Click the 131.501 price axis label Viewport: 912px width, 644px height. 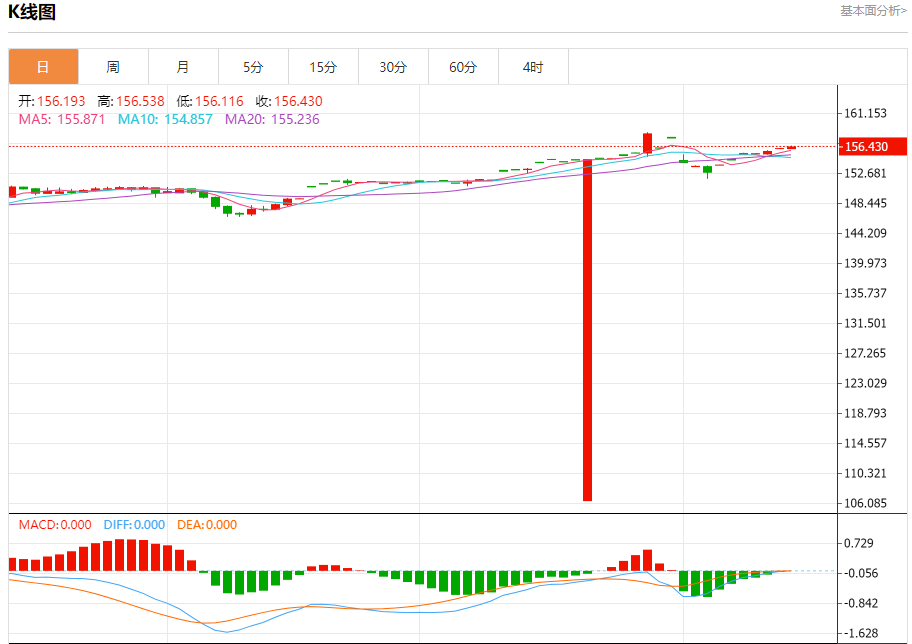pos(865,323)
